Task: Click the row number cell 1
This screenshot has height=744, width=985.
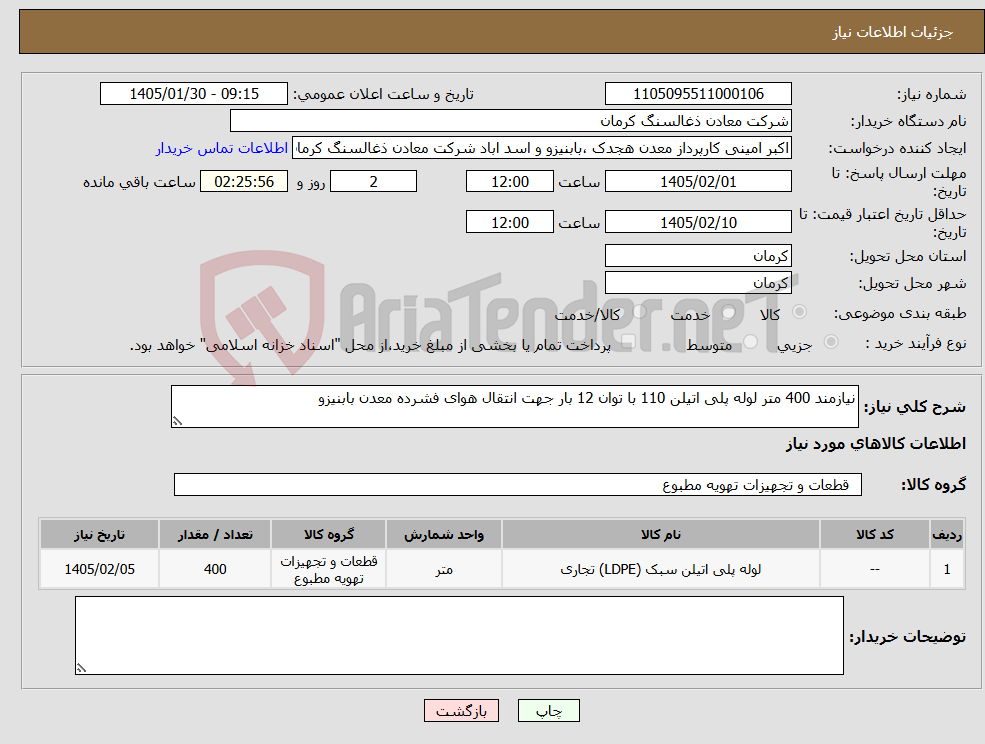Action: (947, 569)
